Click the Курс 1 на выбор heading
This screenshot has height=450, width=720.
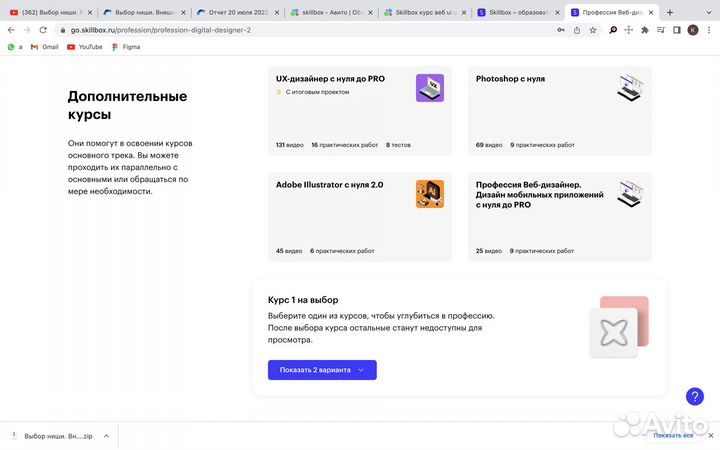point(303,300)
